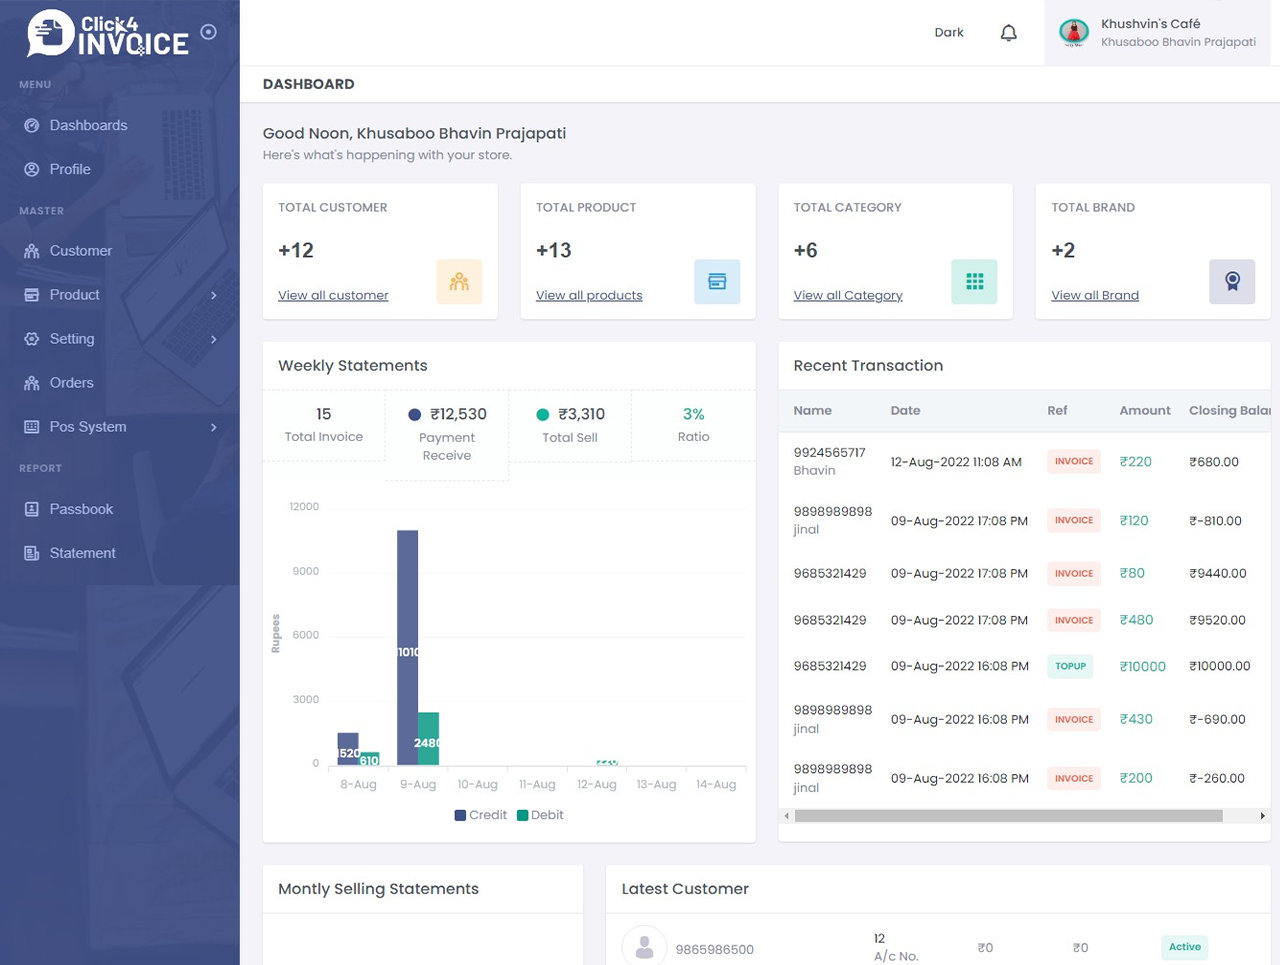The image size is (1280, 965).
Task: Click the Recent Transaction horizontal scrollbar
Action: pyautogui.click(x=1008, y=816)
